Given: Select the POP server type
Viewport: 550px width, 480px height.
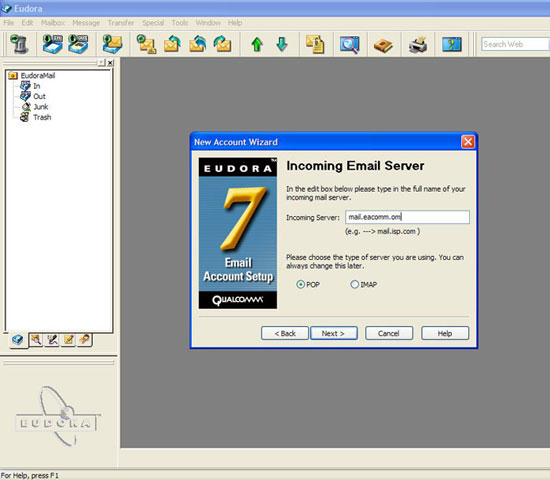Looking at the screenshot, I should tap(308, 285).
